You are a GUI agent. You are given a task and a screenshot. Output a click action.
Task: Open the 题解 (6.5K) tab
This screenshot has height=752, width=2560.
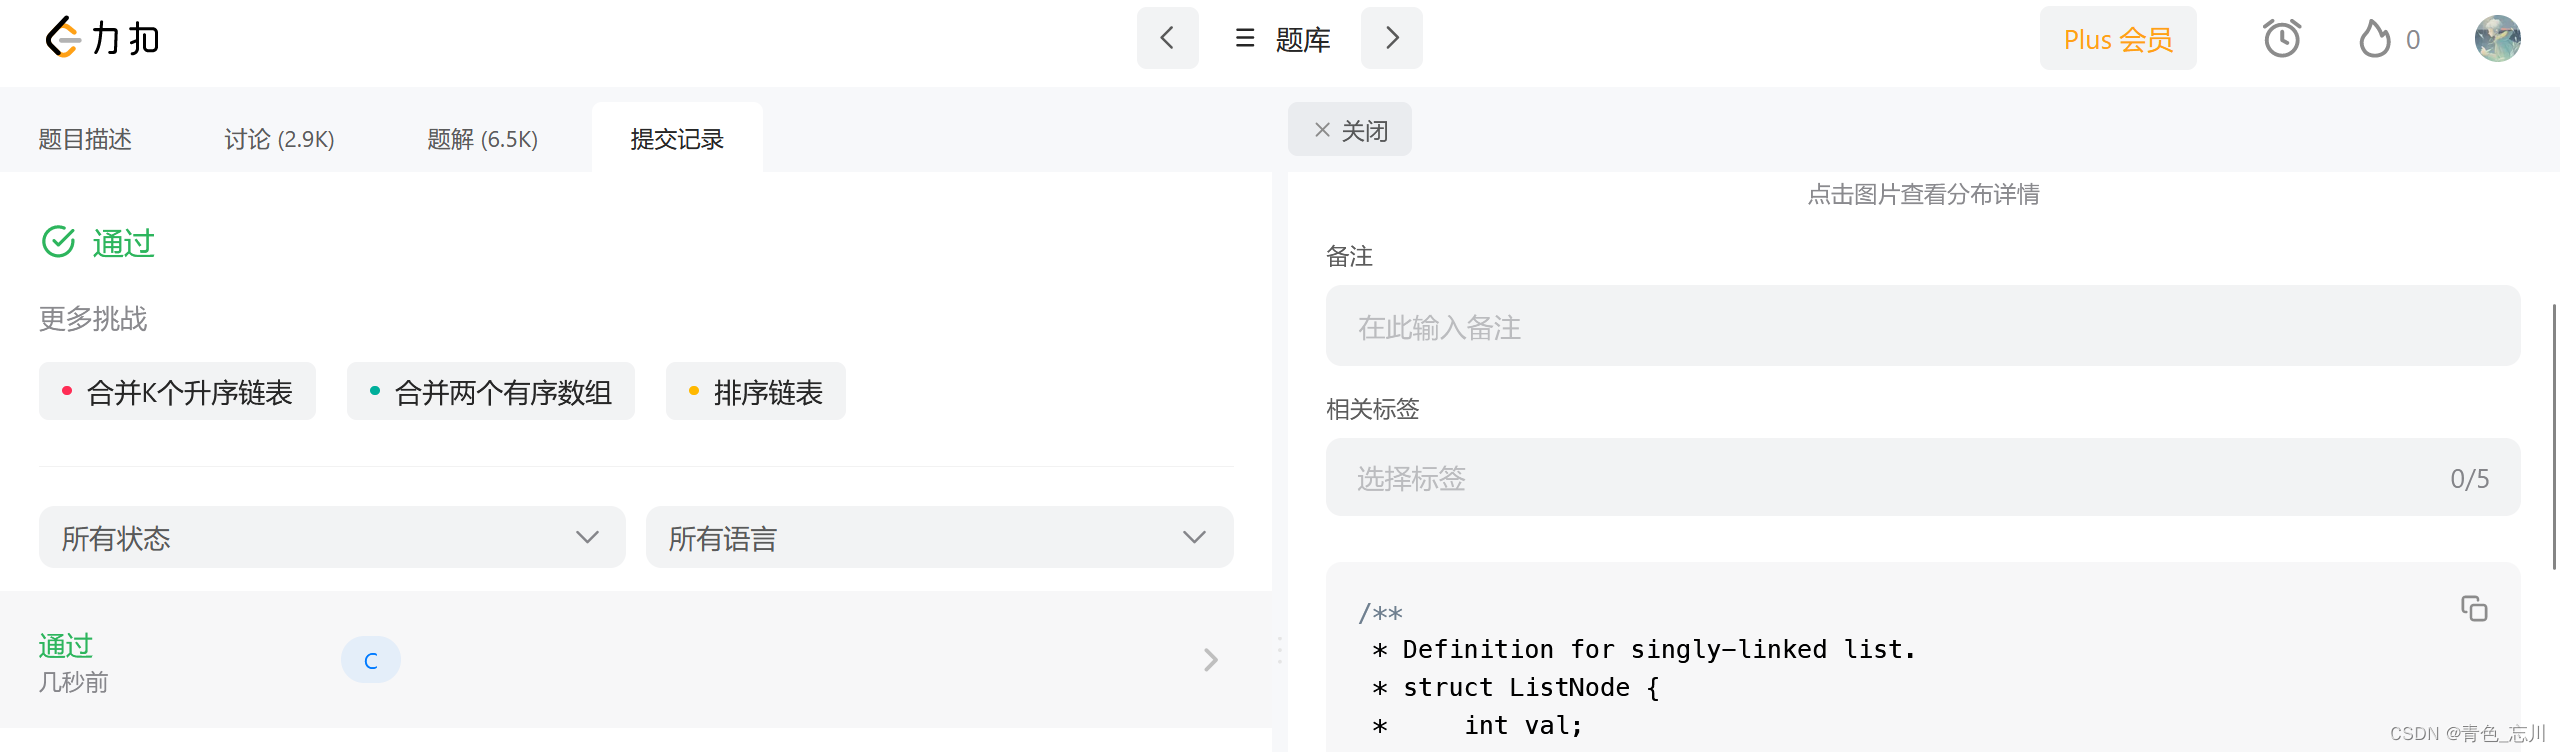coord(482,139)
